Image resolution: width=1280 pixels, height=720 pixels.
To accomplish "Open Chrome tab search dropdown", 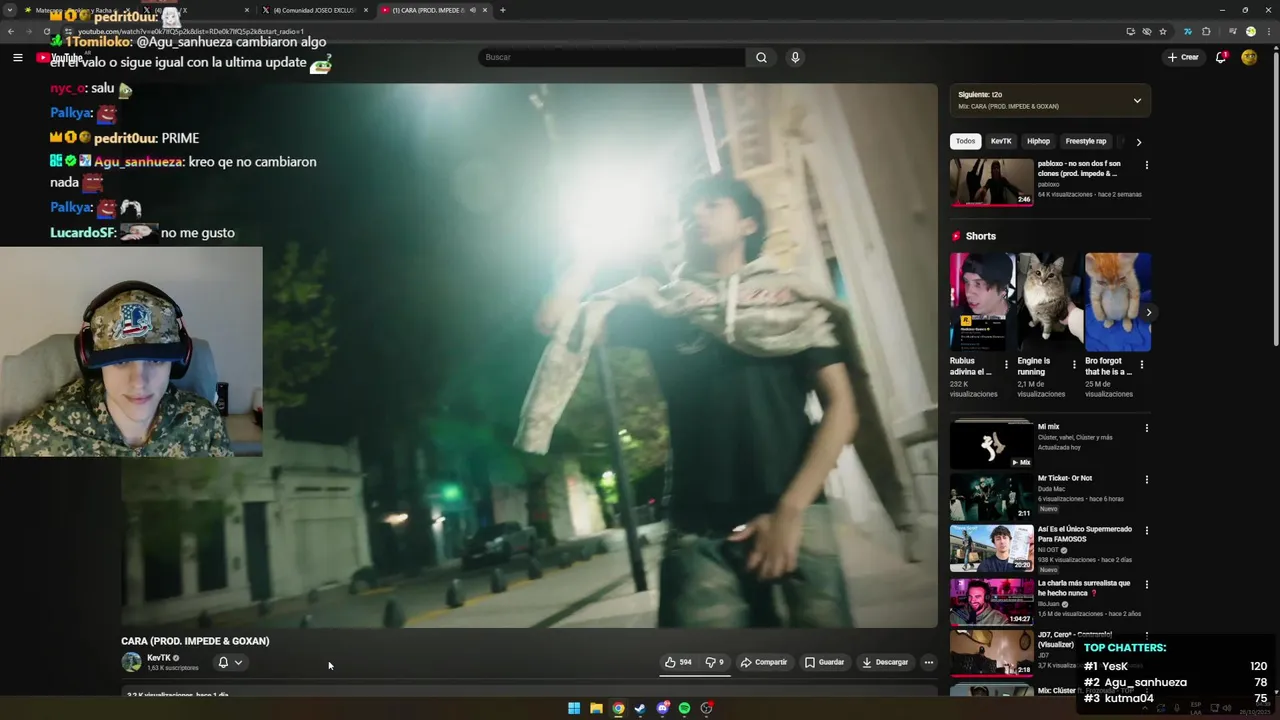I will 11,10.
